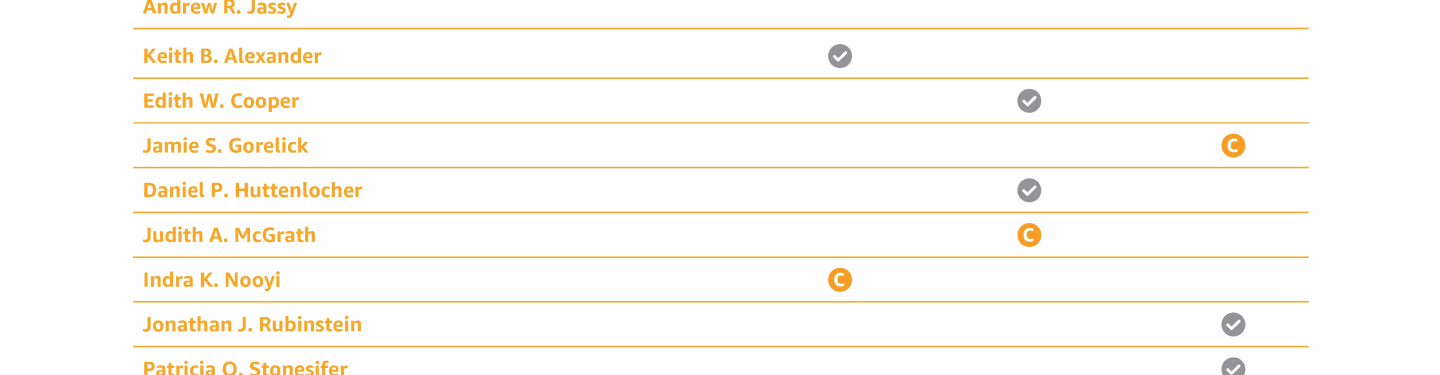Open the Andrew R. Jassy name link

[x=220, y=8]
